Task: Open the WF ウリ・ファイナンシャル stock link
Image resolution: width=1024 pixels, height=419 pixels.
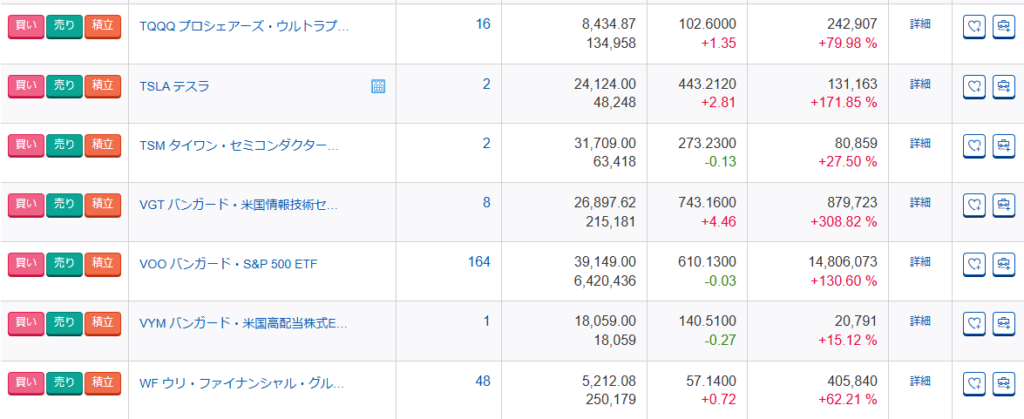Action: point(241,383)
